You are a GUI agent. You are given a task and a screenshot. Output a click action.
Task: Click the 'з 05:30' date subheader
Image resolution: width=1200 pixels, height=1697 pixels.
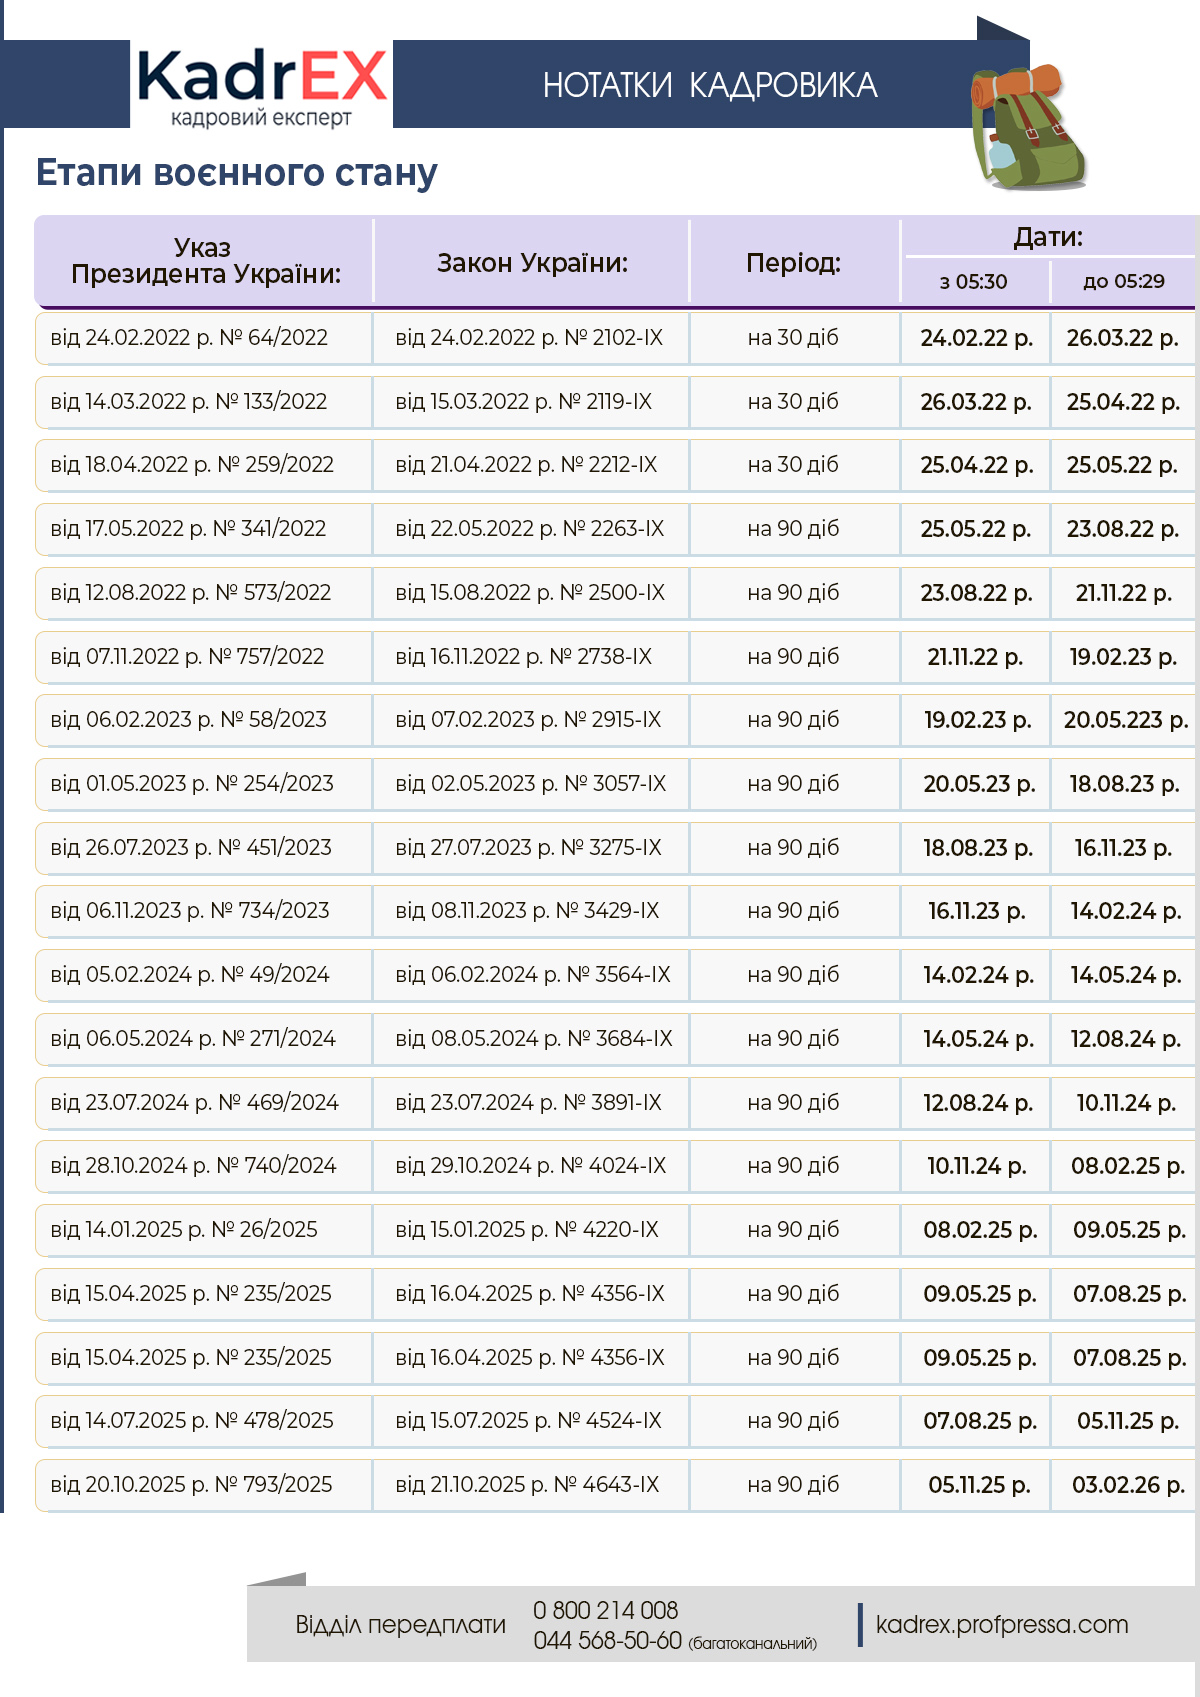pos(973,282)
